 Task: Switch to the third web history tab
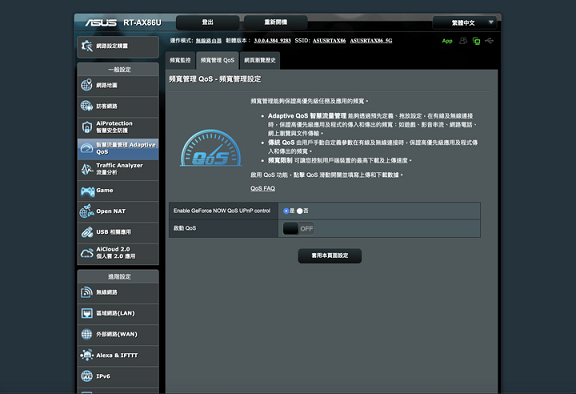260,60
